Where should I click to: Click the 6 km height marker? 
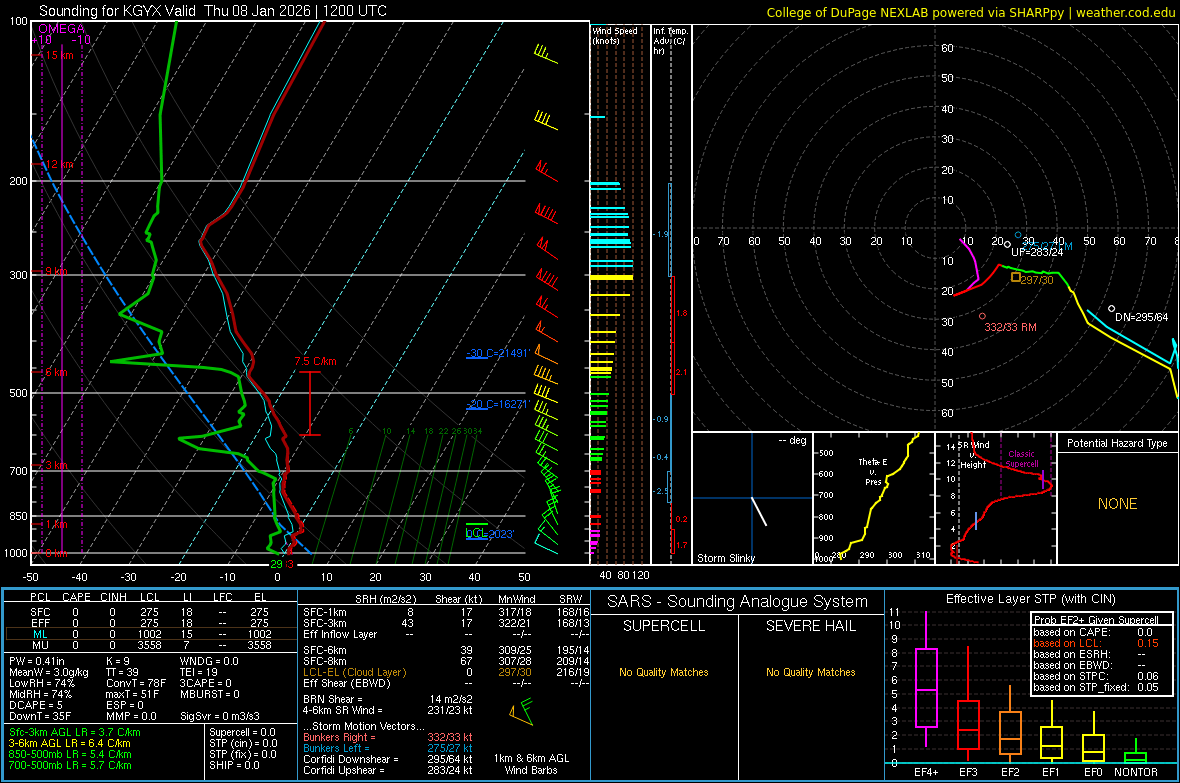pyautogui.click(x=56, y=372)
